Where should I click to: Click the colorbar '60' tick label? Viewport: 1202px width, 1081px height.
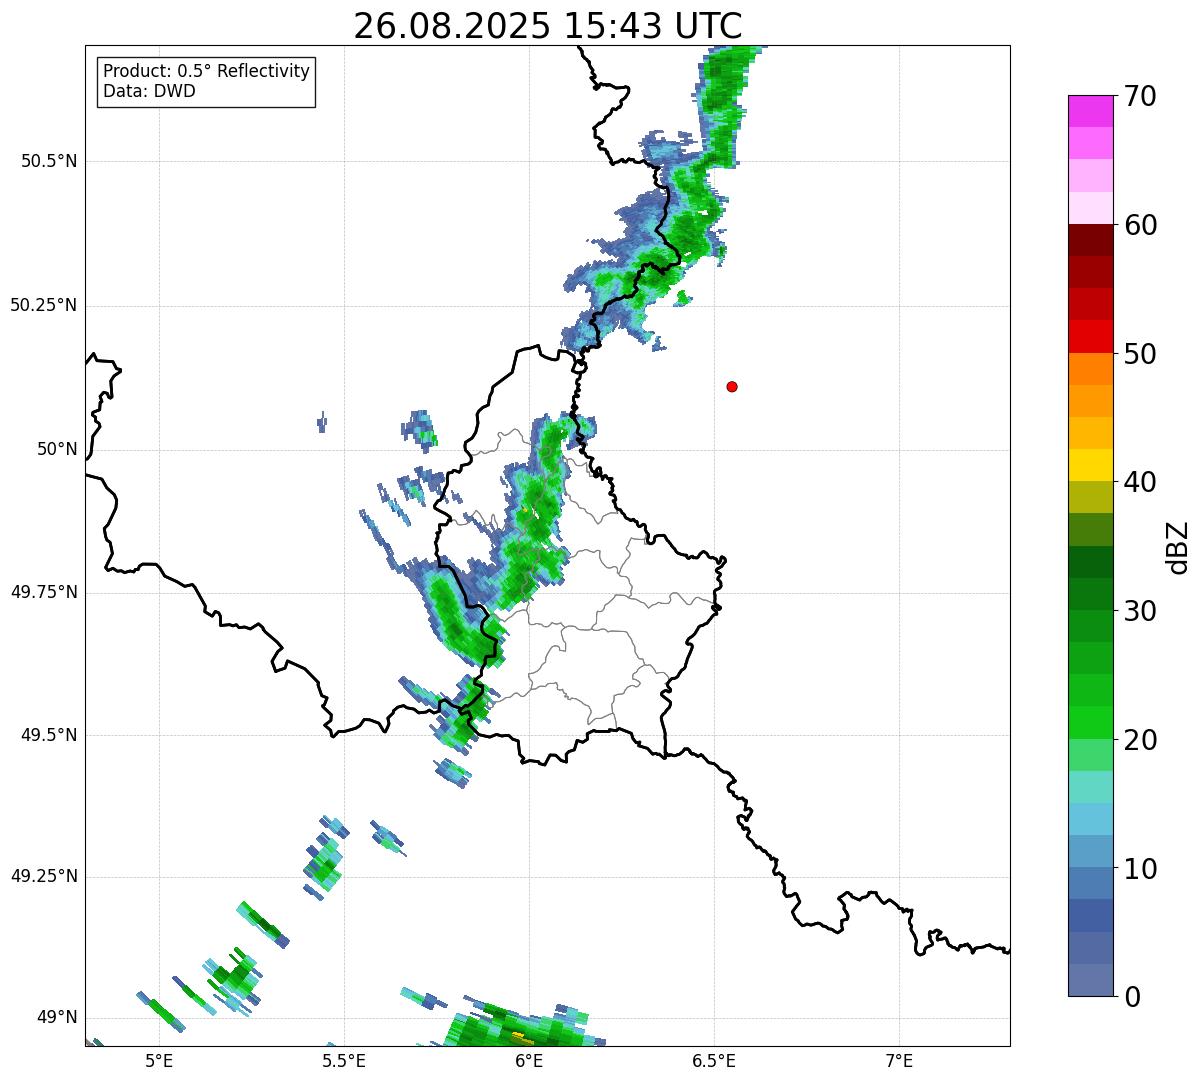coord(1141,225)
